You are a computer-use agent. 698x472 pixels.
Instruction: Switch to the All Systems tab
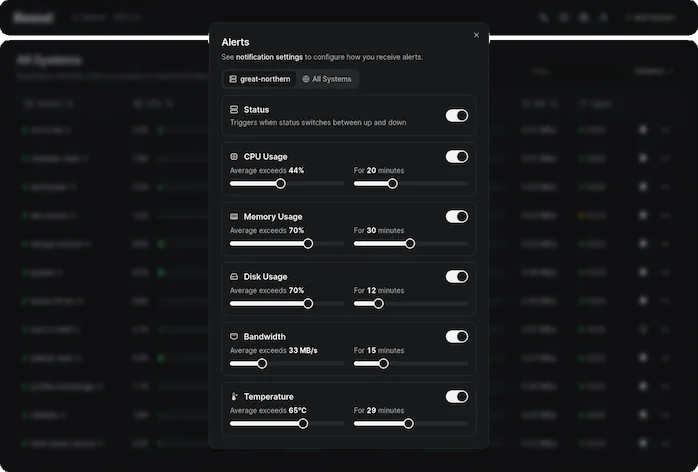(327, 79)
